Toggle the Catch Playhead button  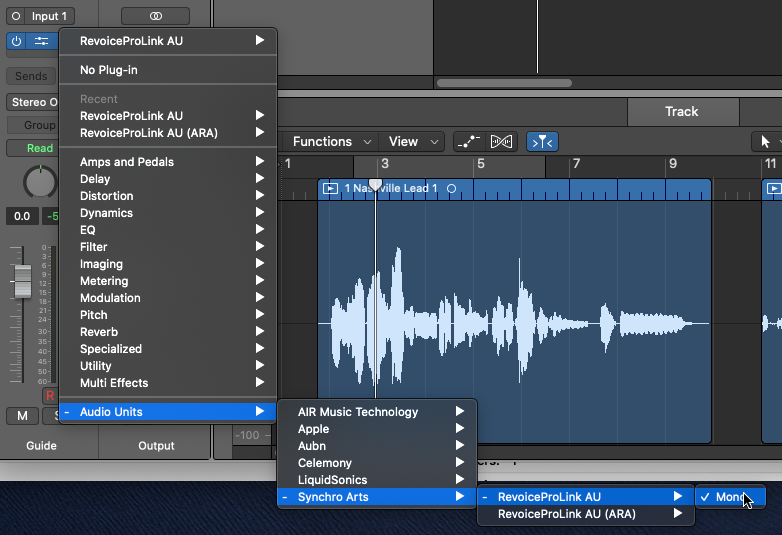(542, 142)
